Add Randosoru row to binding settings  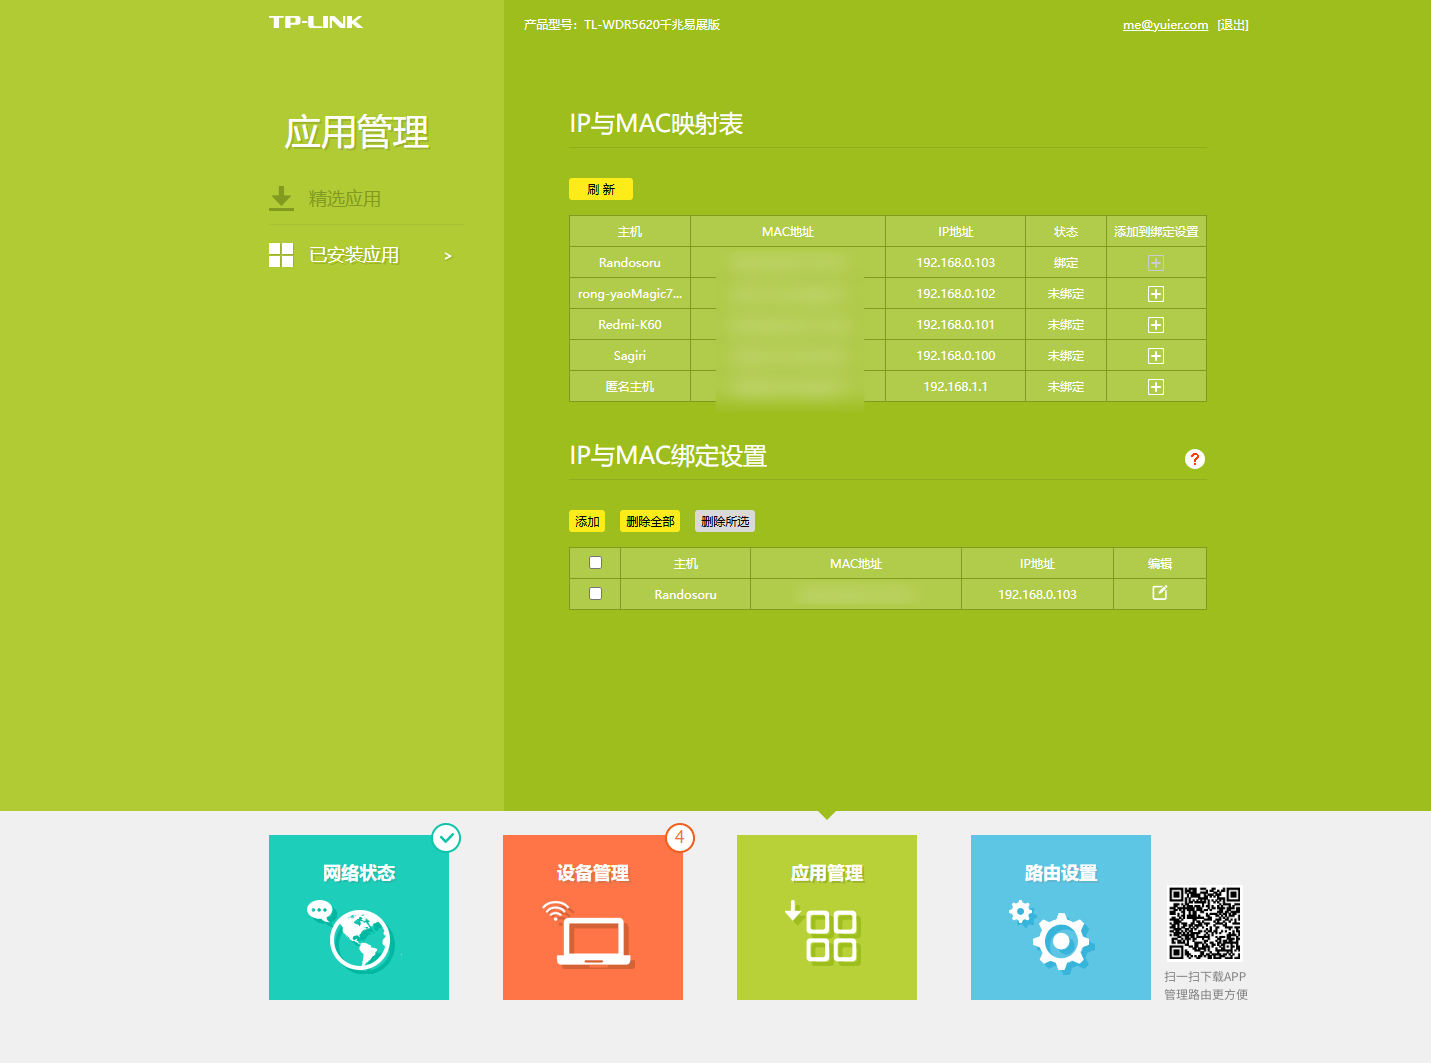pos(1156,263)
